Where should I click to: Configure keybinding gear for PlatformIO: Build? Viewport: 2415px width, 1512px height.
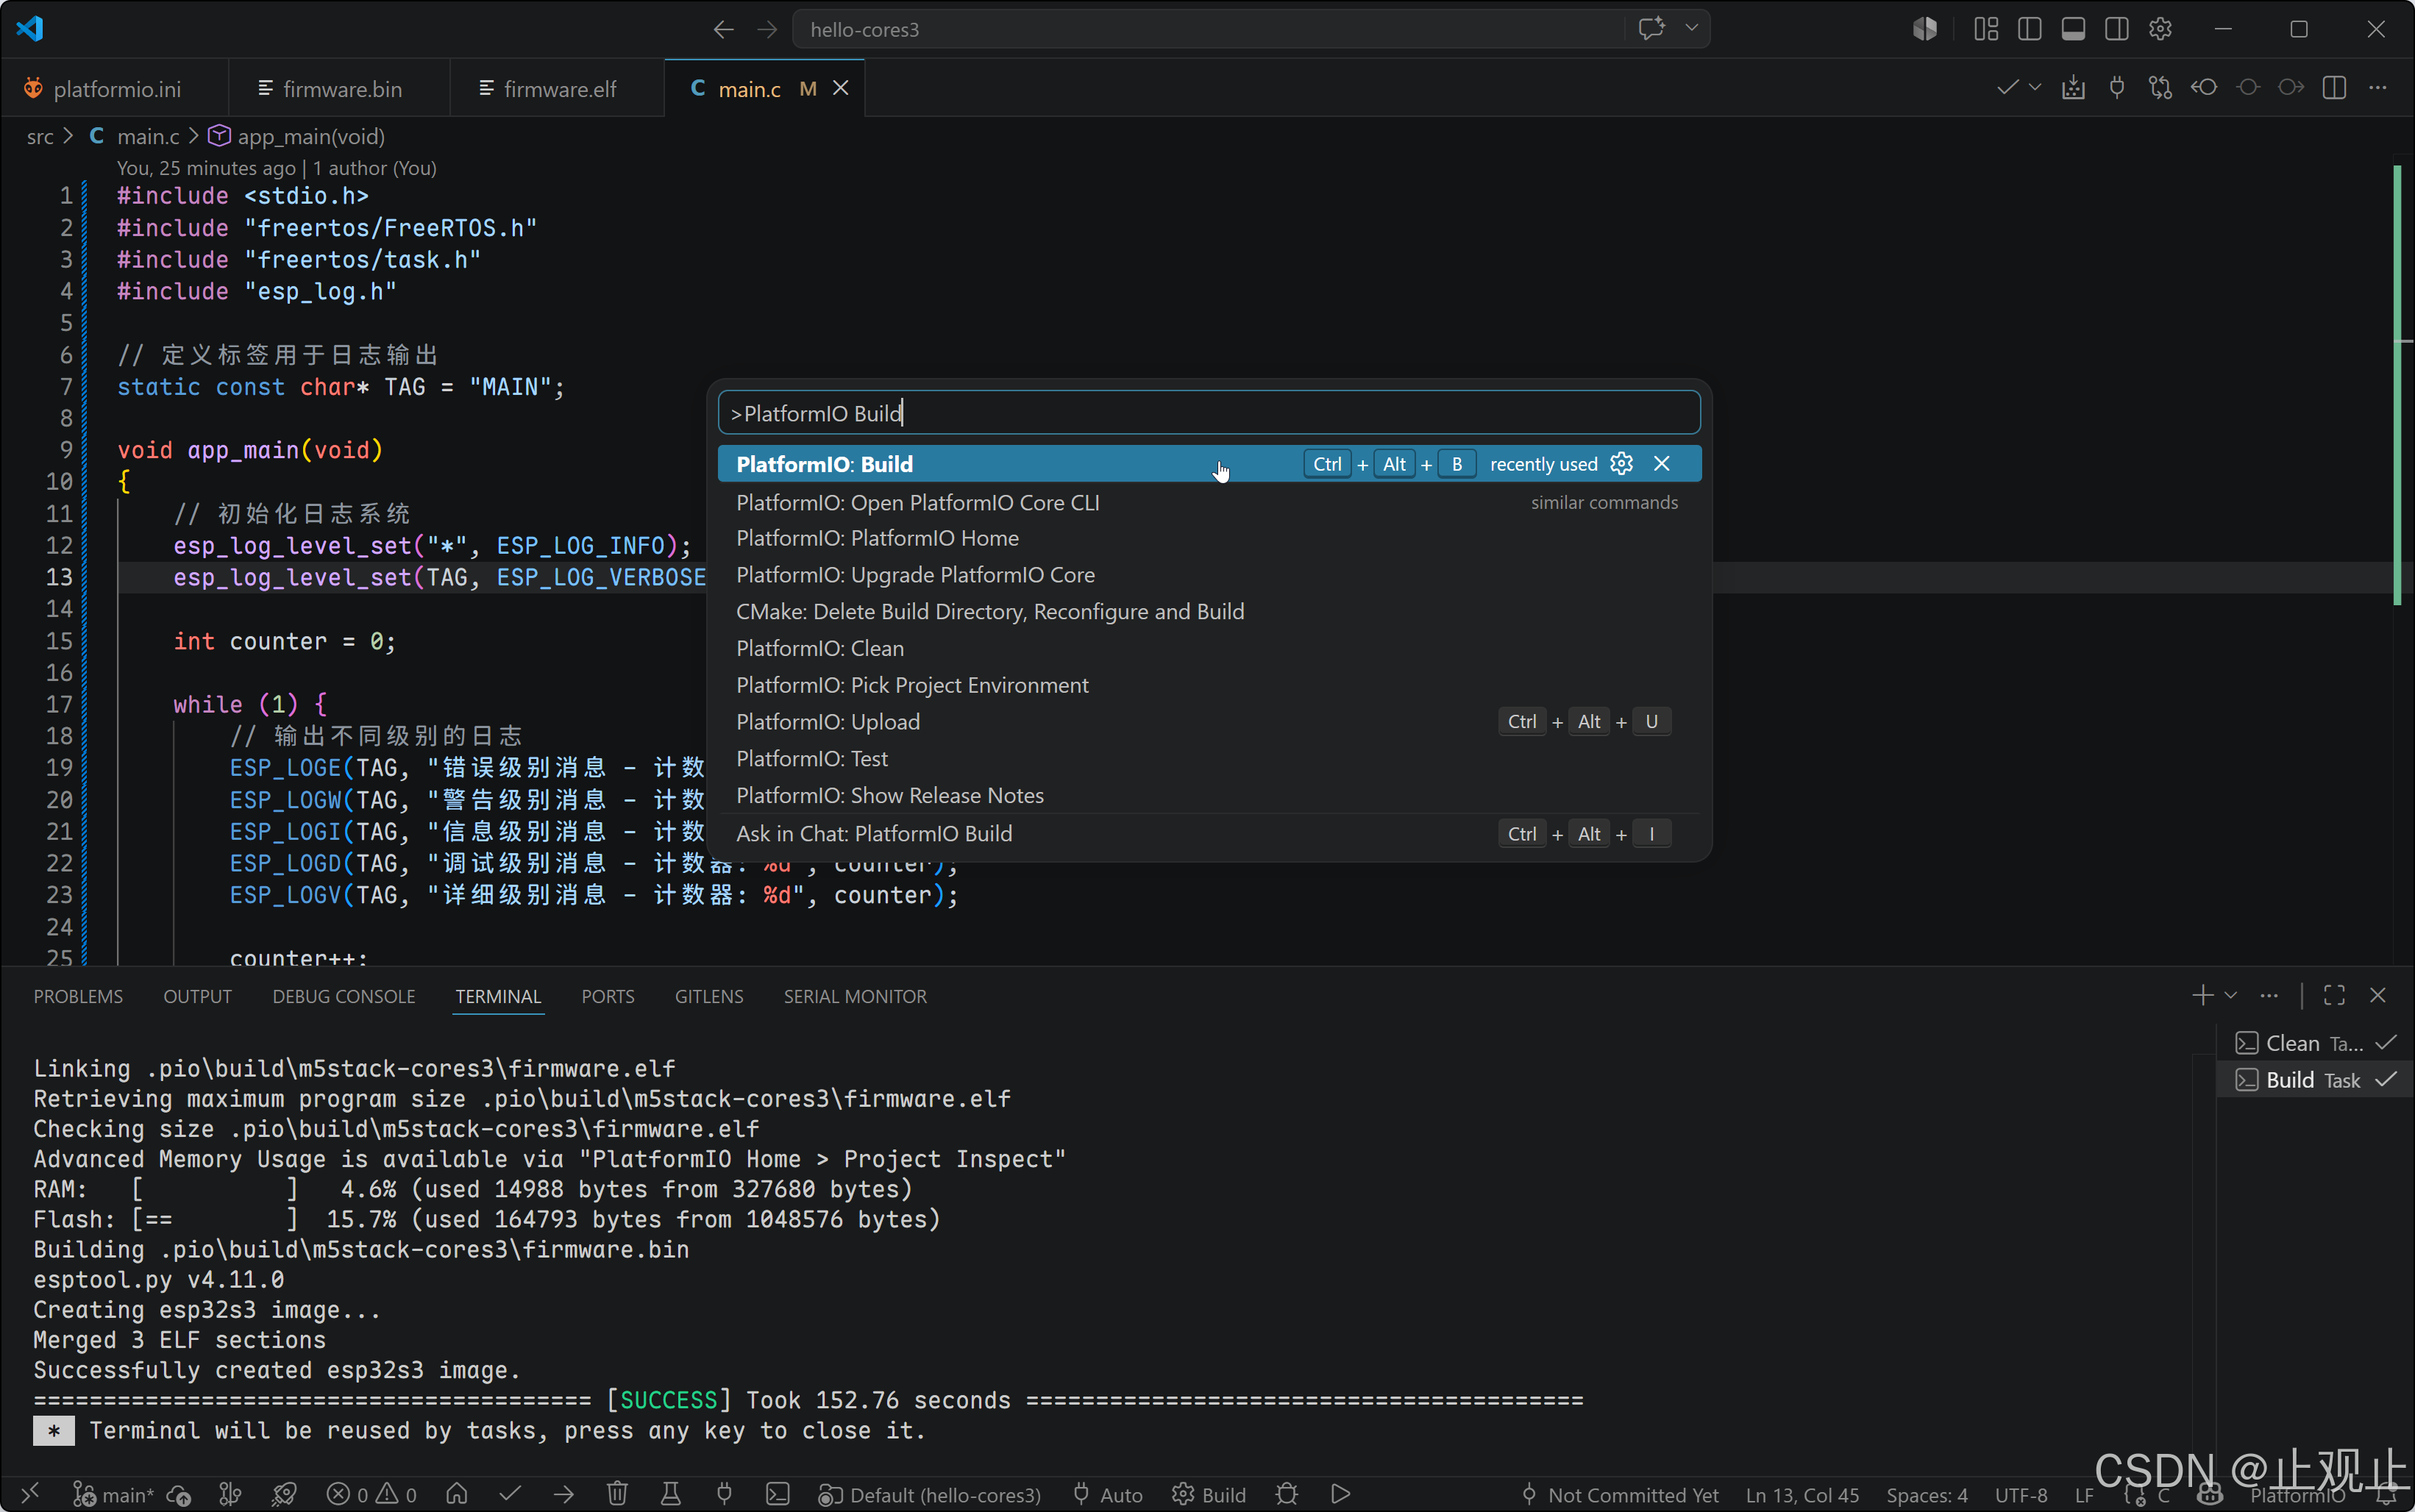coord(1621,464)
